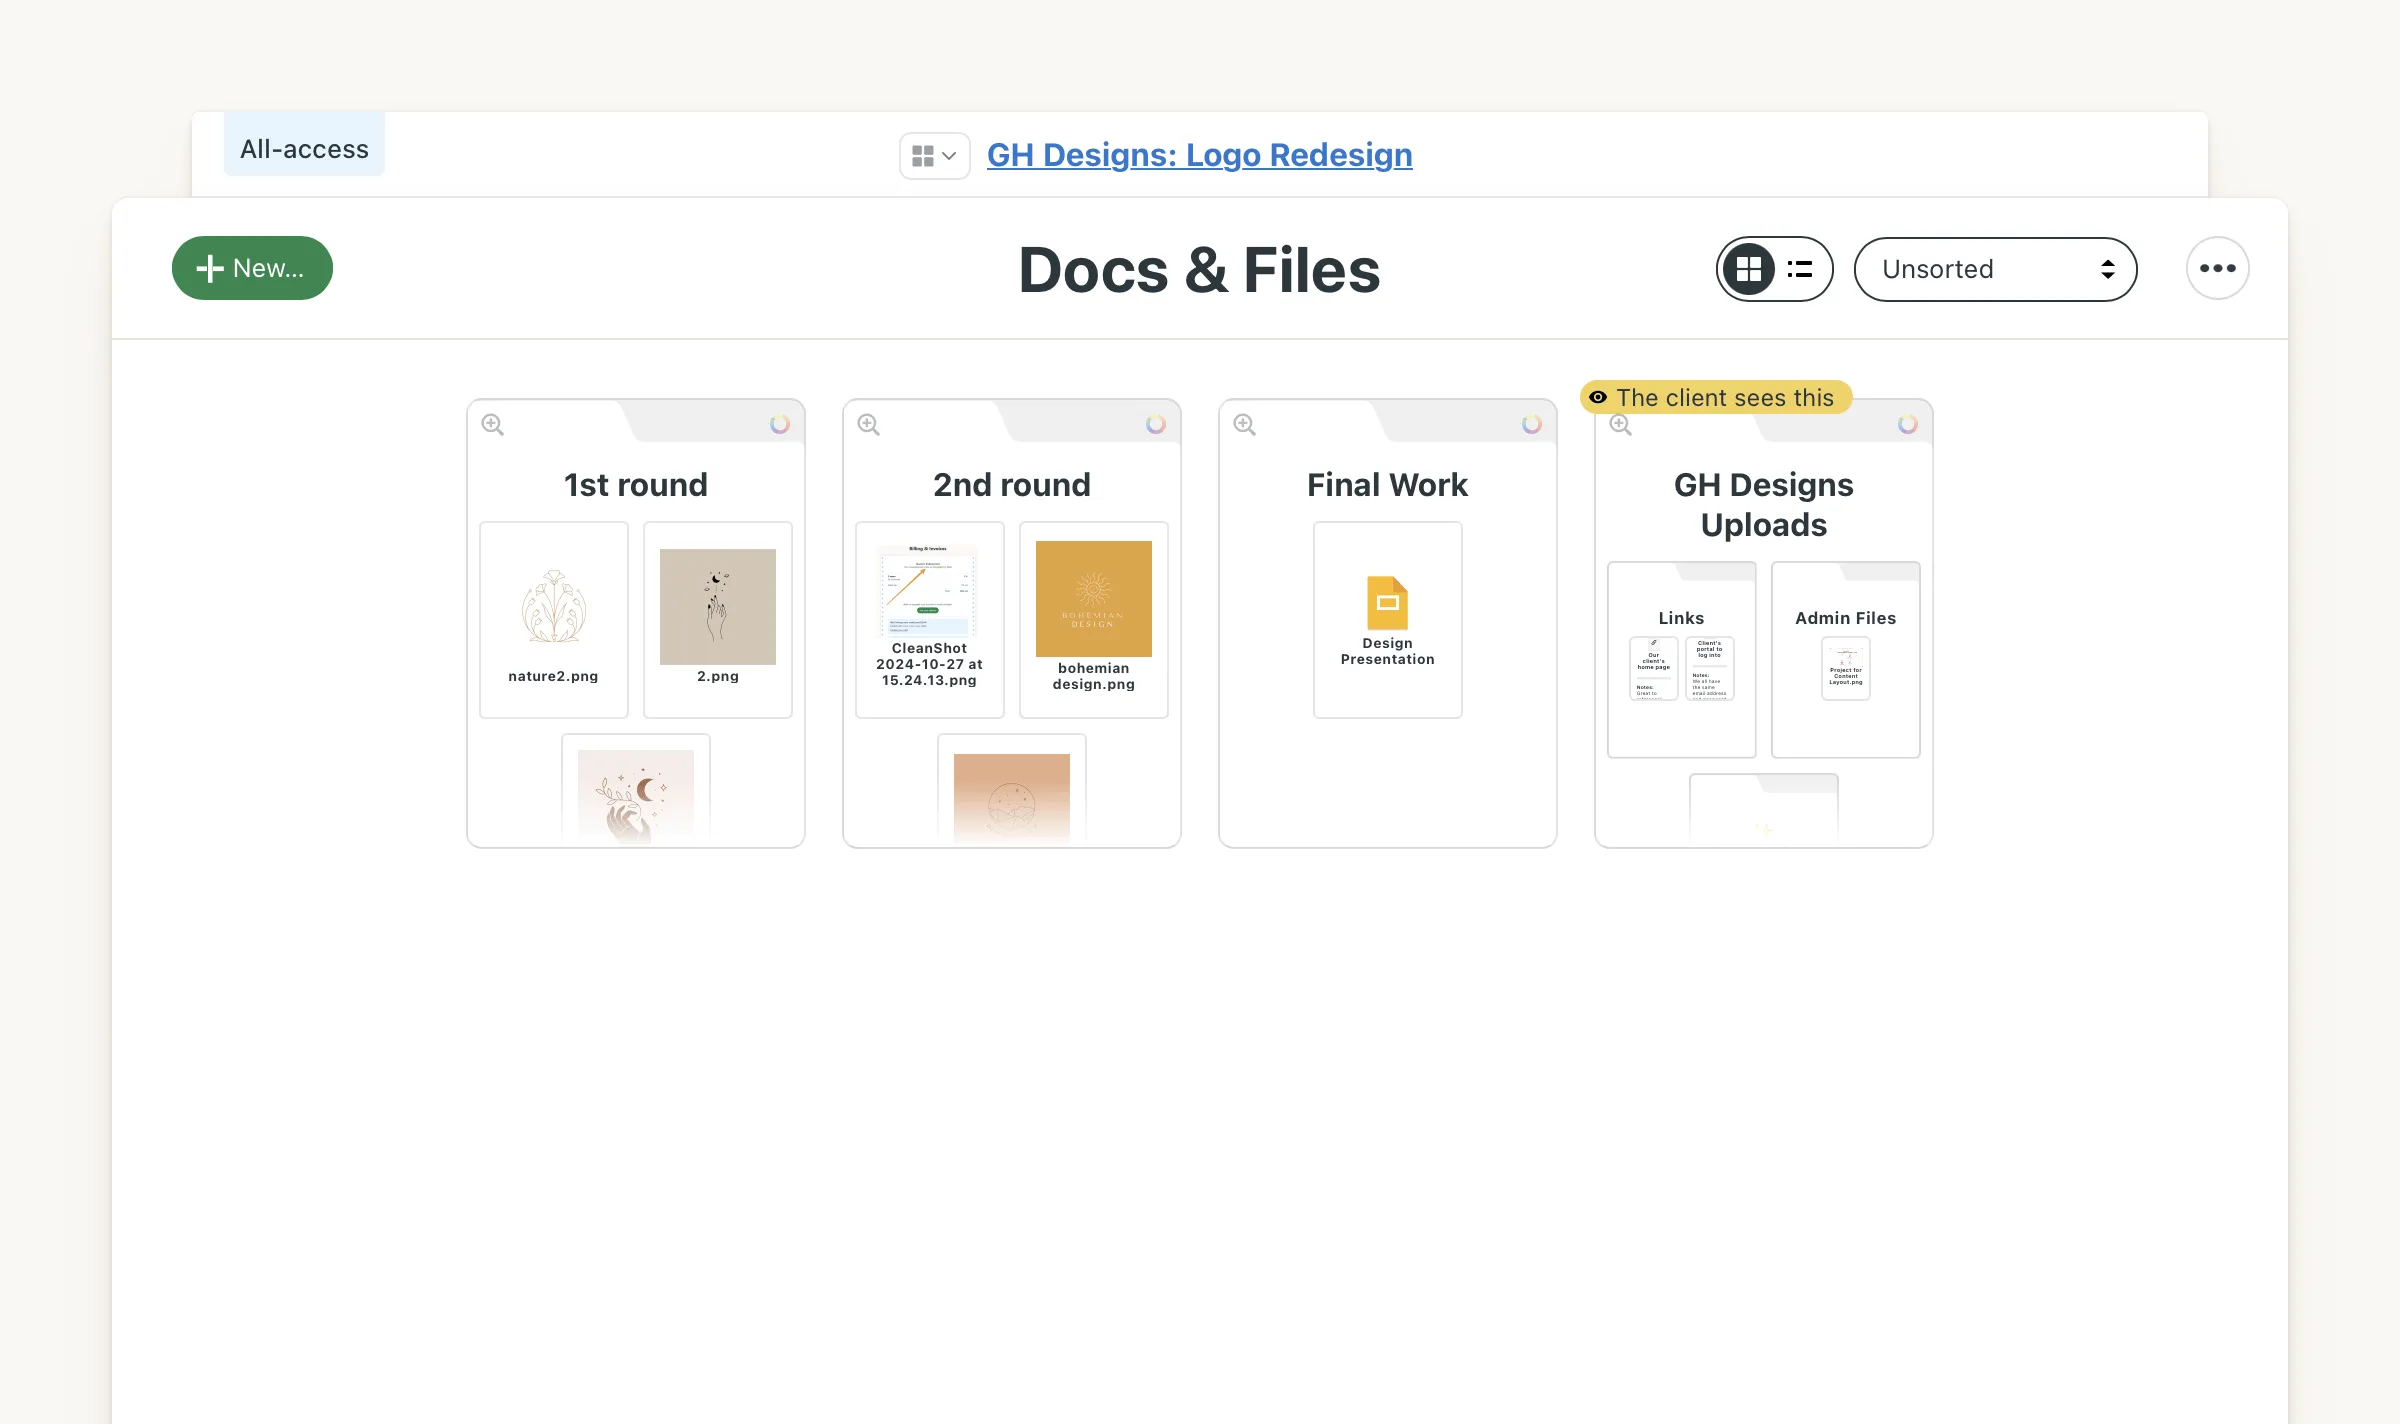Screen dimensions: 2400x1424
Task: Open the three-dot more options menu
Action: tap(2217, 268)
